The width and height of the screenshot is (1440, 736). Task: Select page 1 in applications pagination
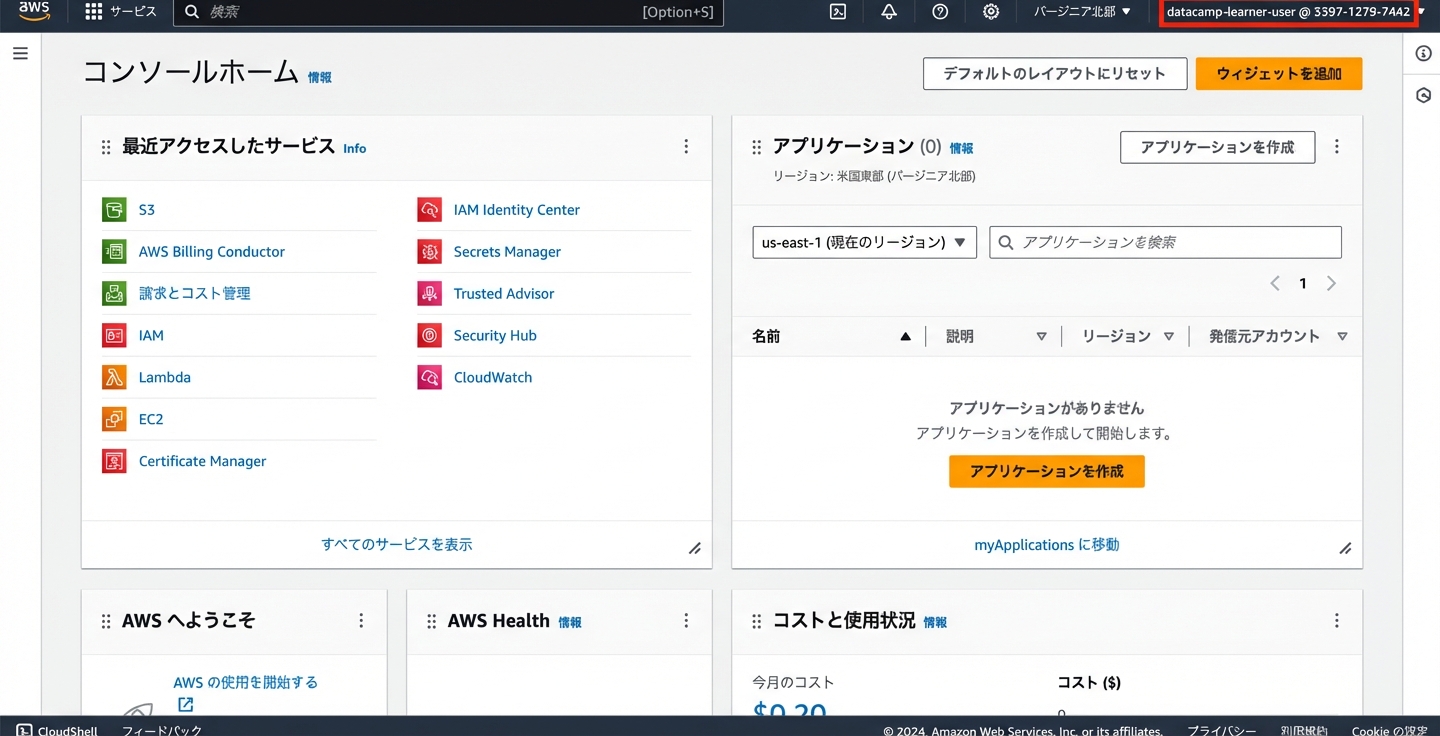(x=1303, y=284)
